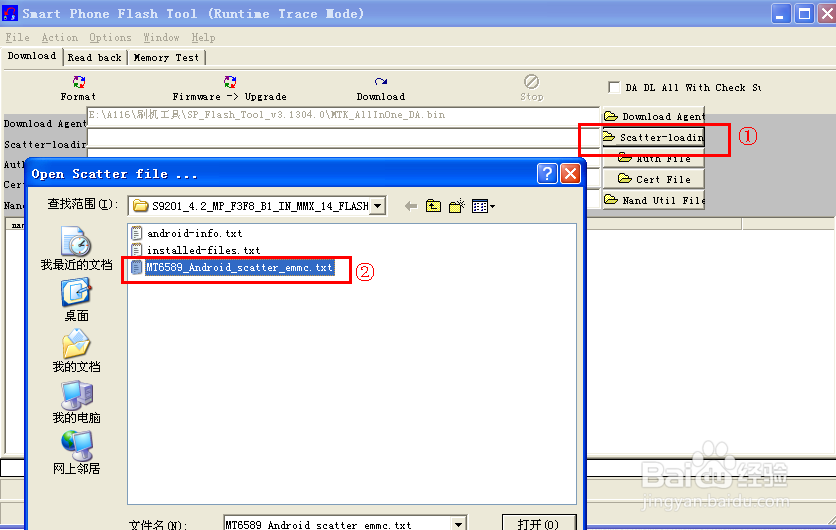Screen dimensions: 836x530
Task: Open the Options menu
Action: pos(110,37)
